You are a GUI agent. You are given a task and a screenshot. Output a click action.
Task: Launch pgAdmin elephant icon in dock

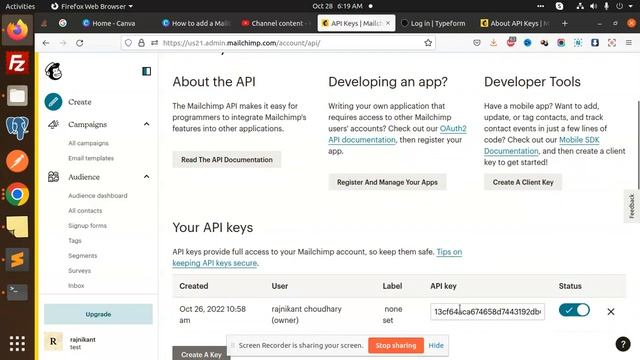(x=17, y=128)
